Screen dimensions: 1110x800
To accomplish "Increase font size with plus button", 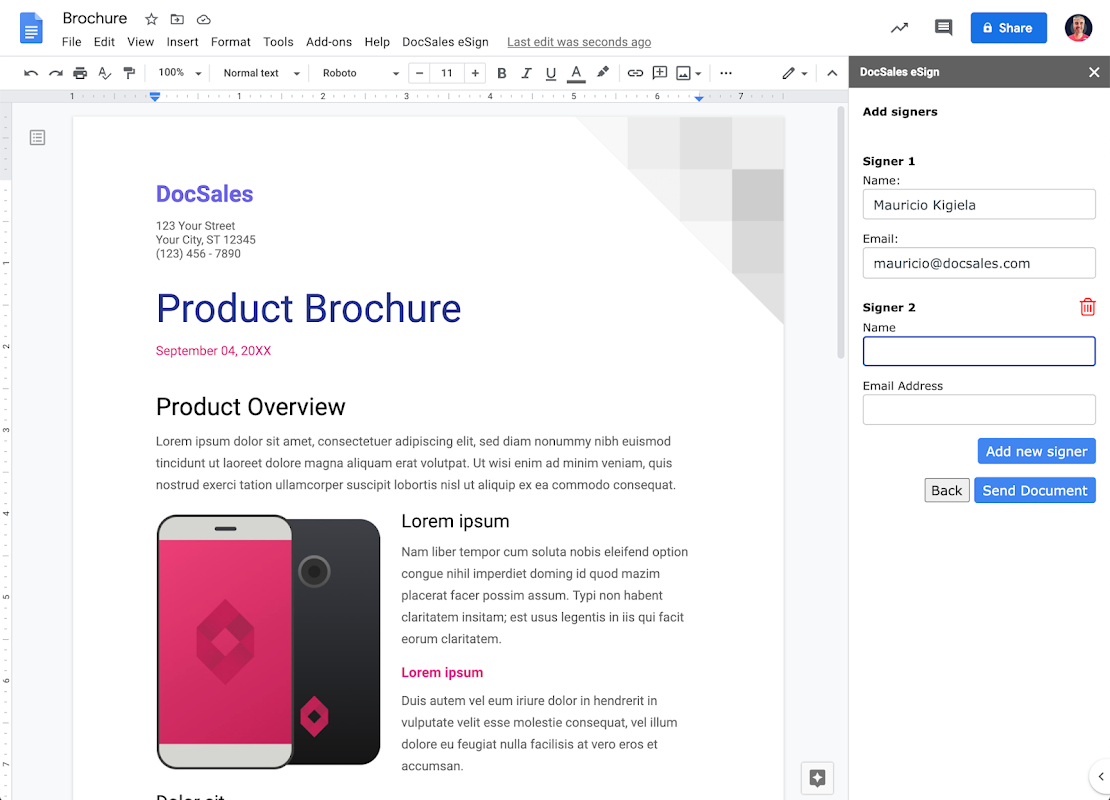I will (475, 73).
